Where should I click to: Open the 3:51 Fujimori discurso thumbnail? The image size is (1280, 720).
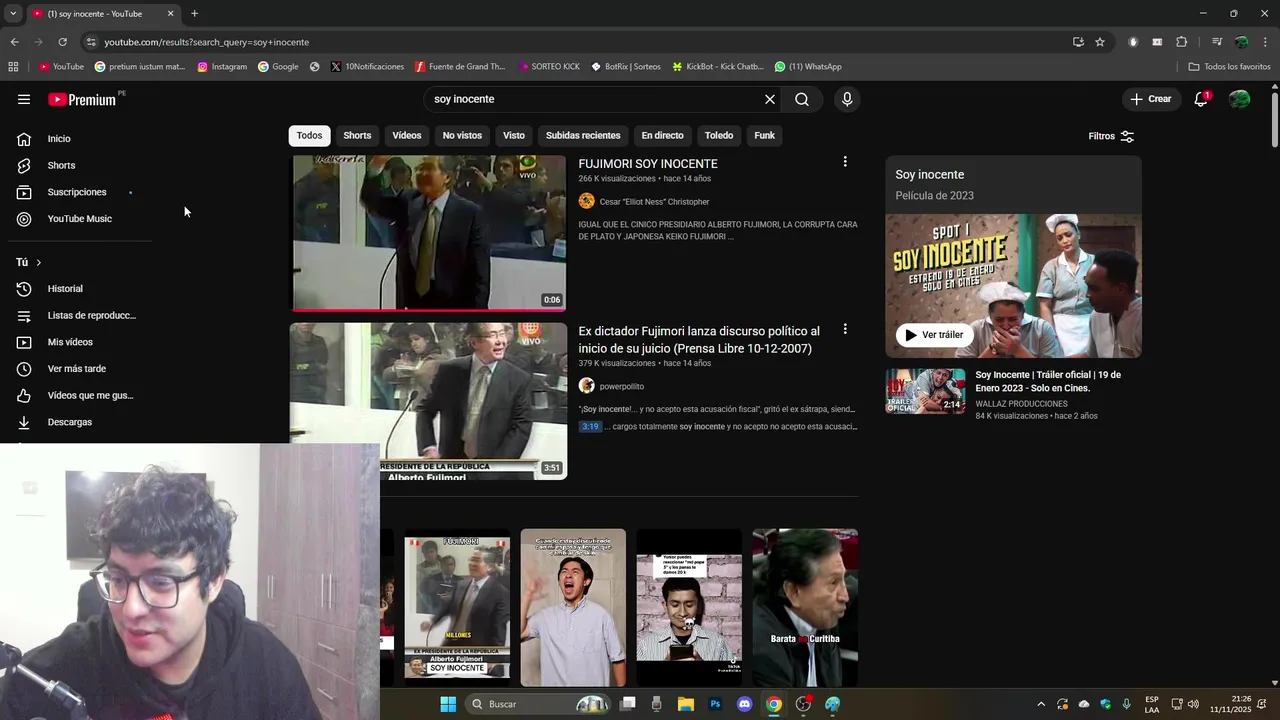(428, 401)
